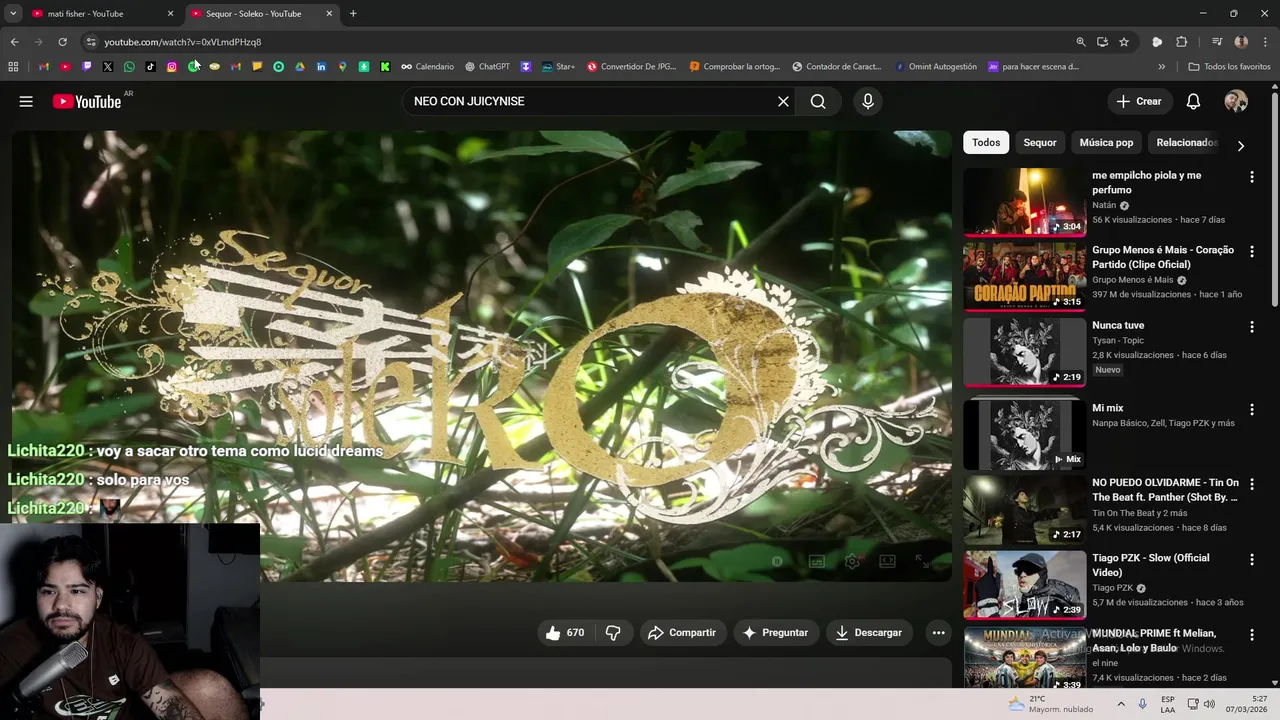Open options for 'Nunca tuve' video

(1251, 327)
